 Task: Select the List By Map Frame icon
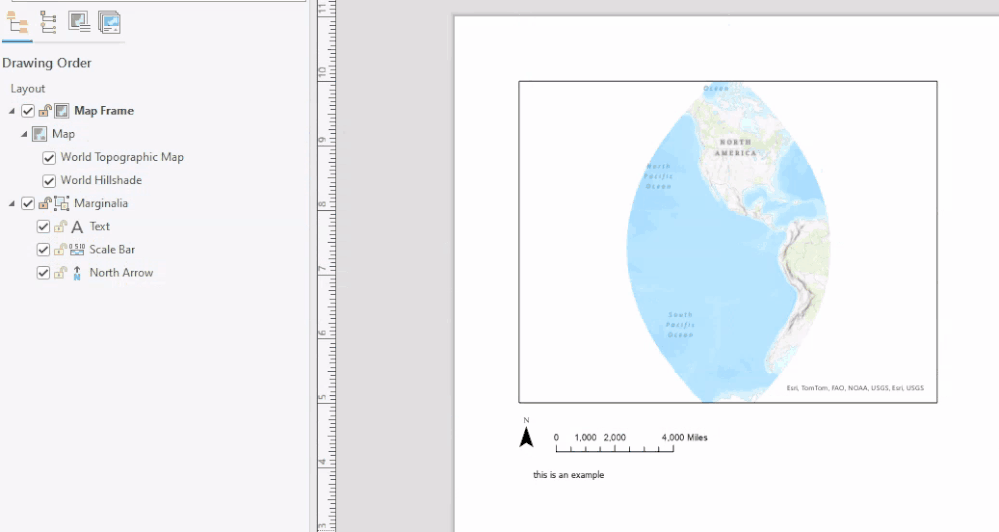(x=79, y=22)
